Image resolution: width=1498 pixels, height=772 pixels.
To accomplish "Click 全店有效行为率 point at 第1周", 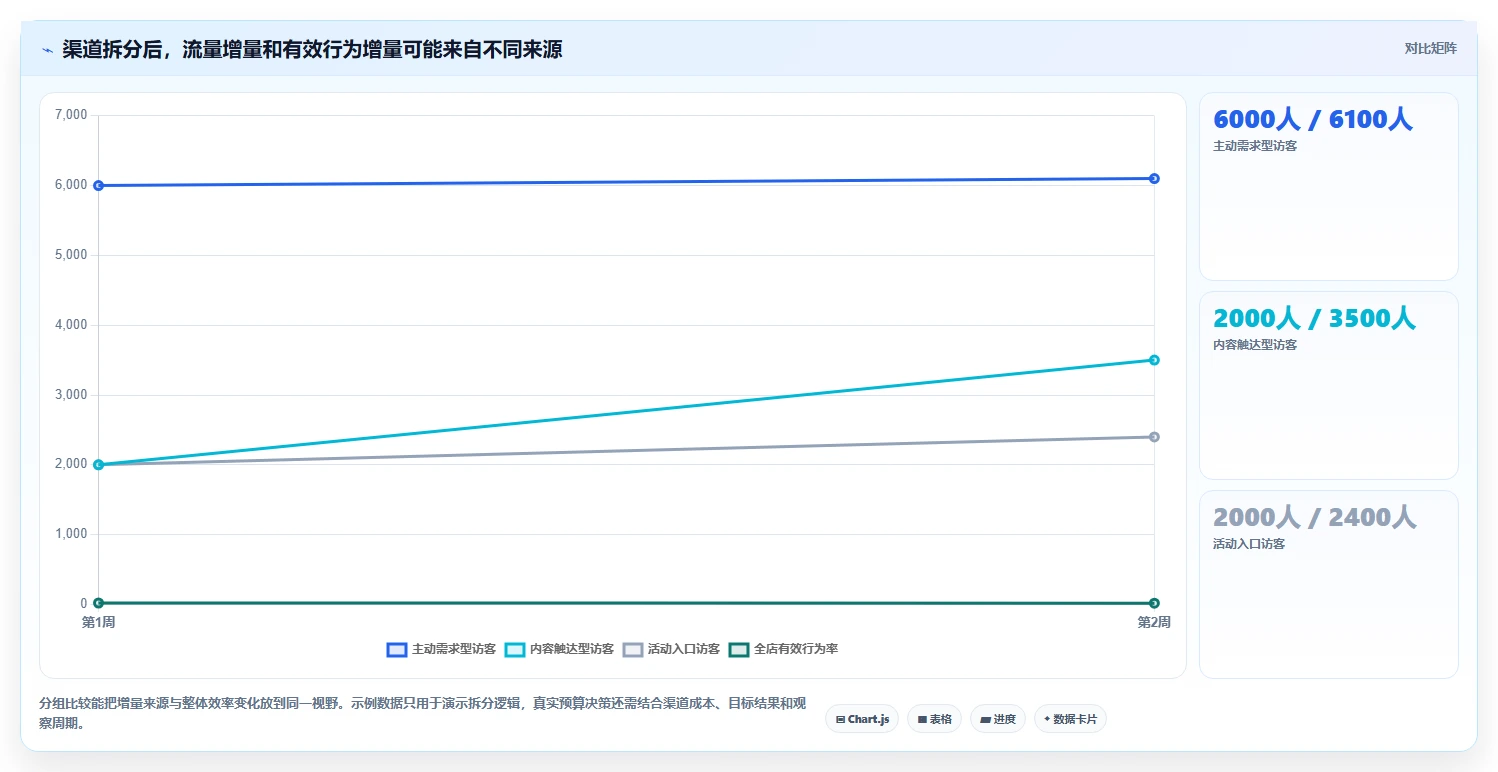I will point(98,603).
